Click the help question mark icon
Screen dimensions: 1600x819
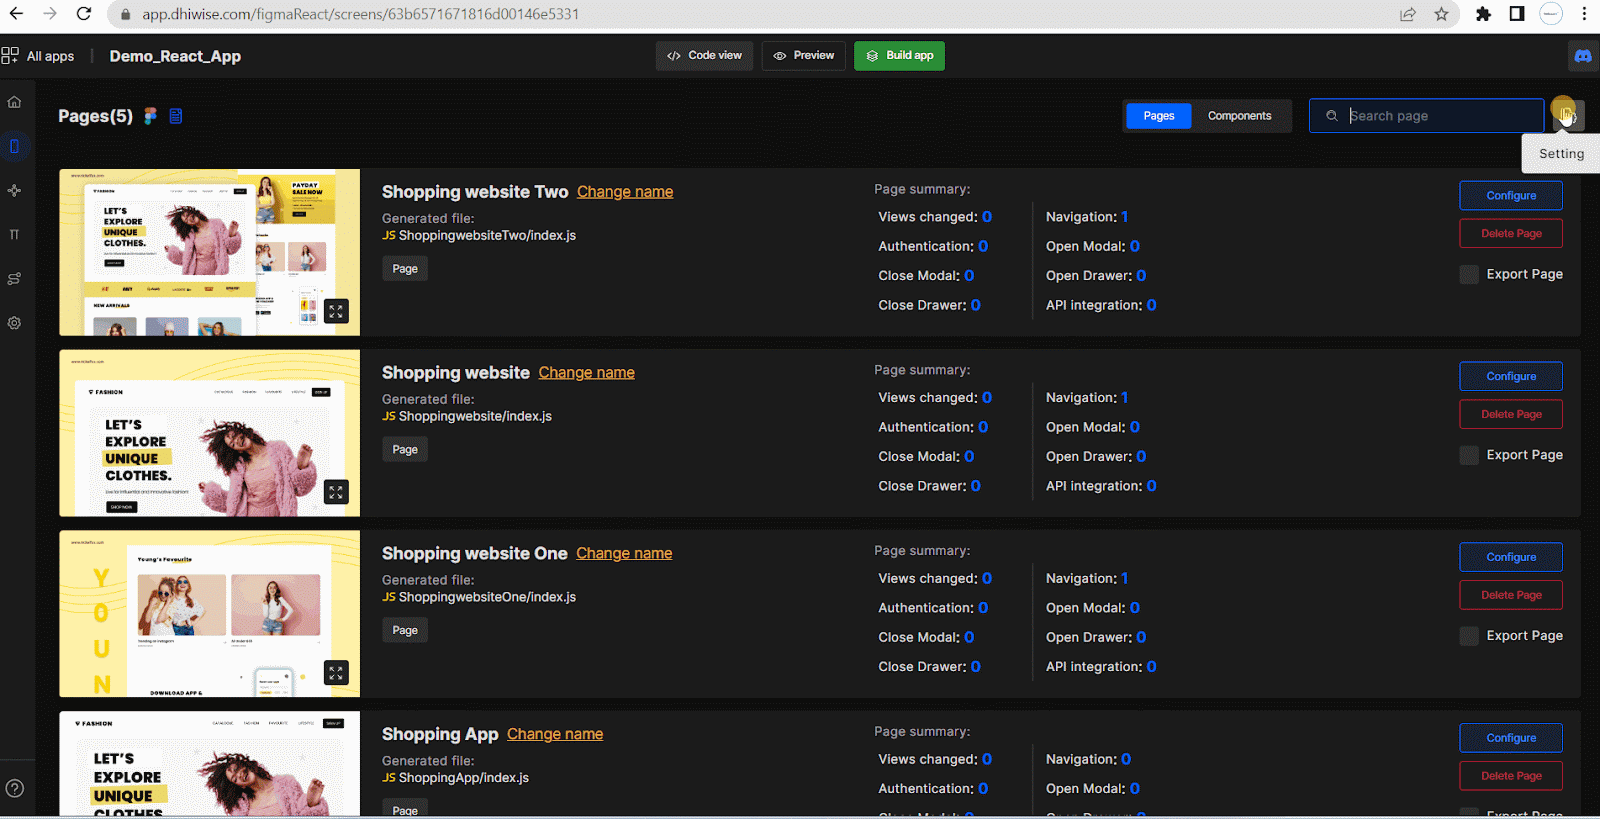tap(15, 788)
